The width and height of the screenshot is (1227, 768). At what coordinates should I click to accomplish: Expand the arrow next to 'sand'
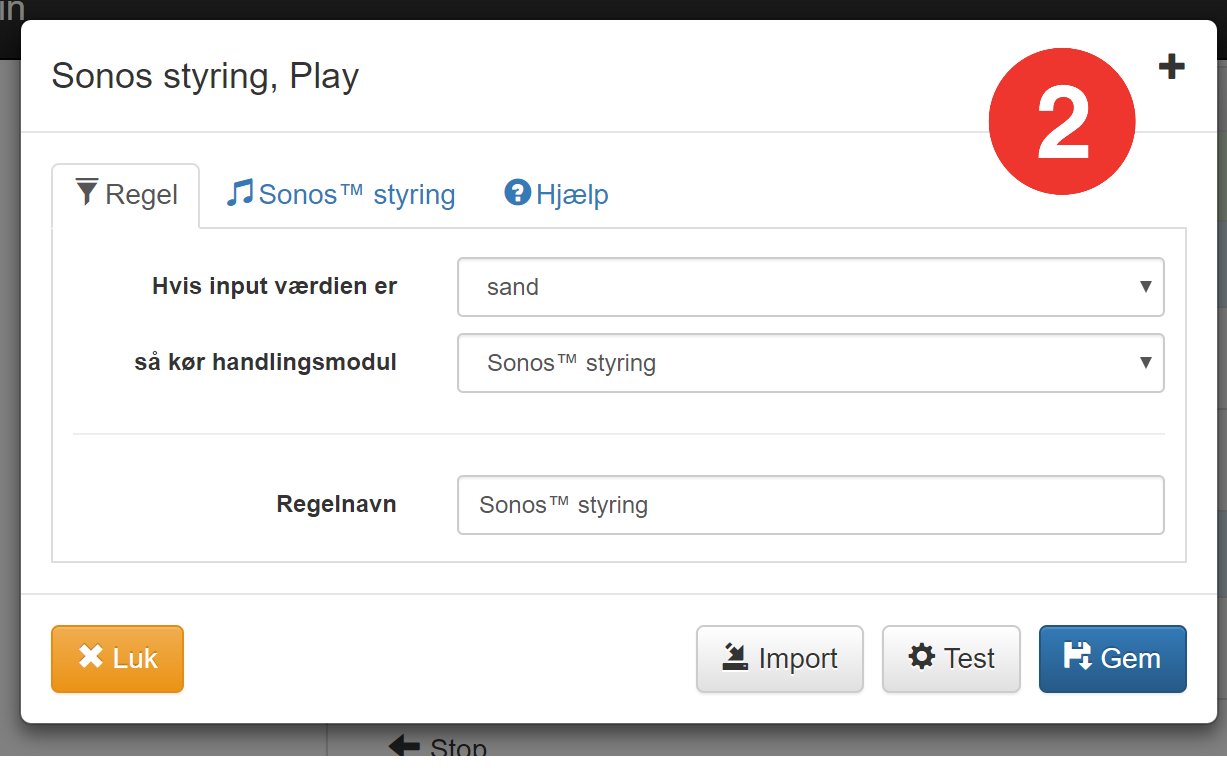click(x=1146, y=286)
